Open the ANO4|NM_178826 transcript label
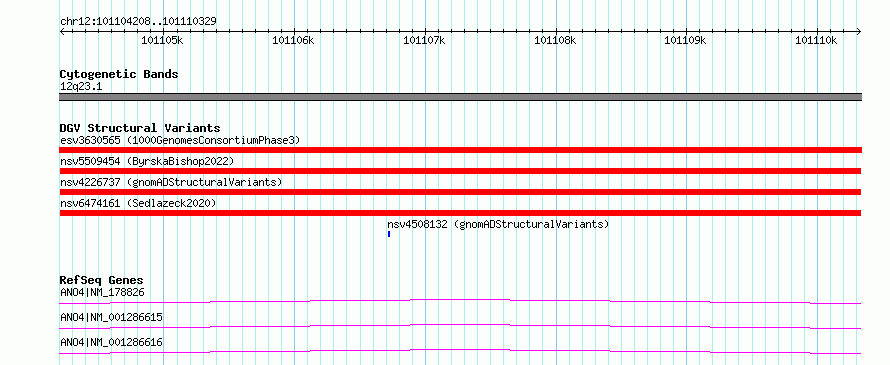The image size is (890, 365). (102, 293)
